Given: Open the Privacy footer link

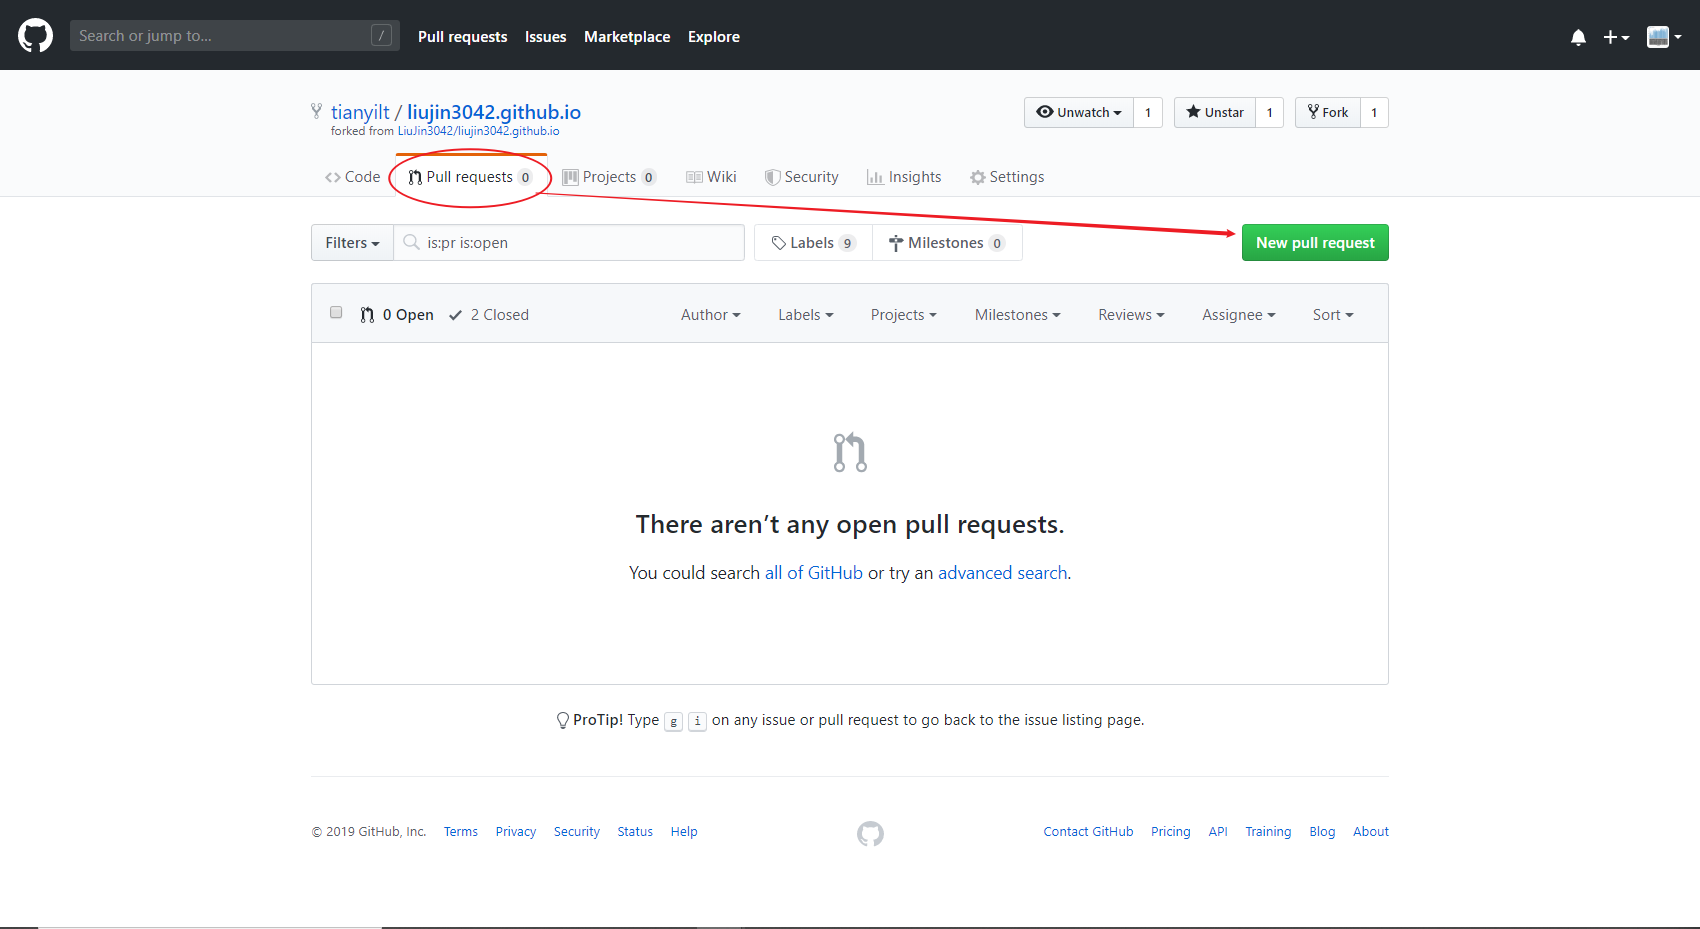Looking at the screenshot, I should (516, 832).
